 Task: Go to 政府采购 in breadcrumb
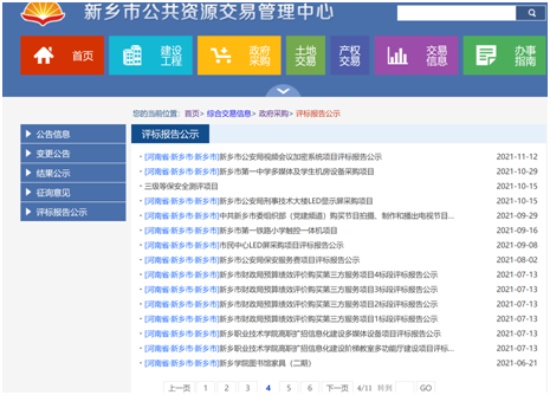tap(273, 113)
